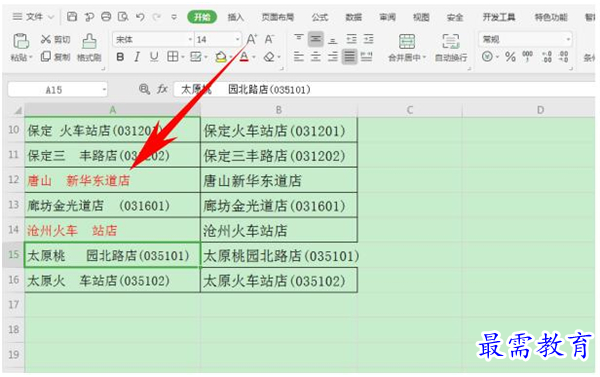
Task: Click the clear formatting eraser icon
Action: (269, 57)
